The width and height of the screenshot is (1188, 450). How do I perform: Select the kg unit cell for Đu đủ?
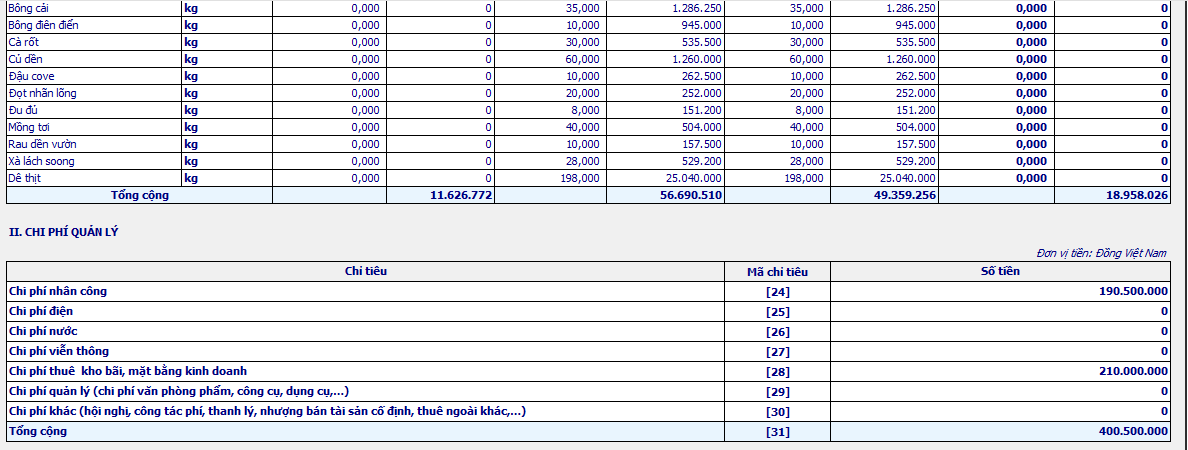point(226,110)
